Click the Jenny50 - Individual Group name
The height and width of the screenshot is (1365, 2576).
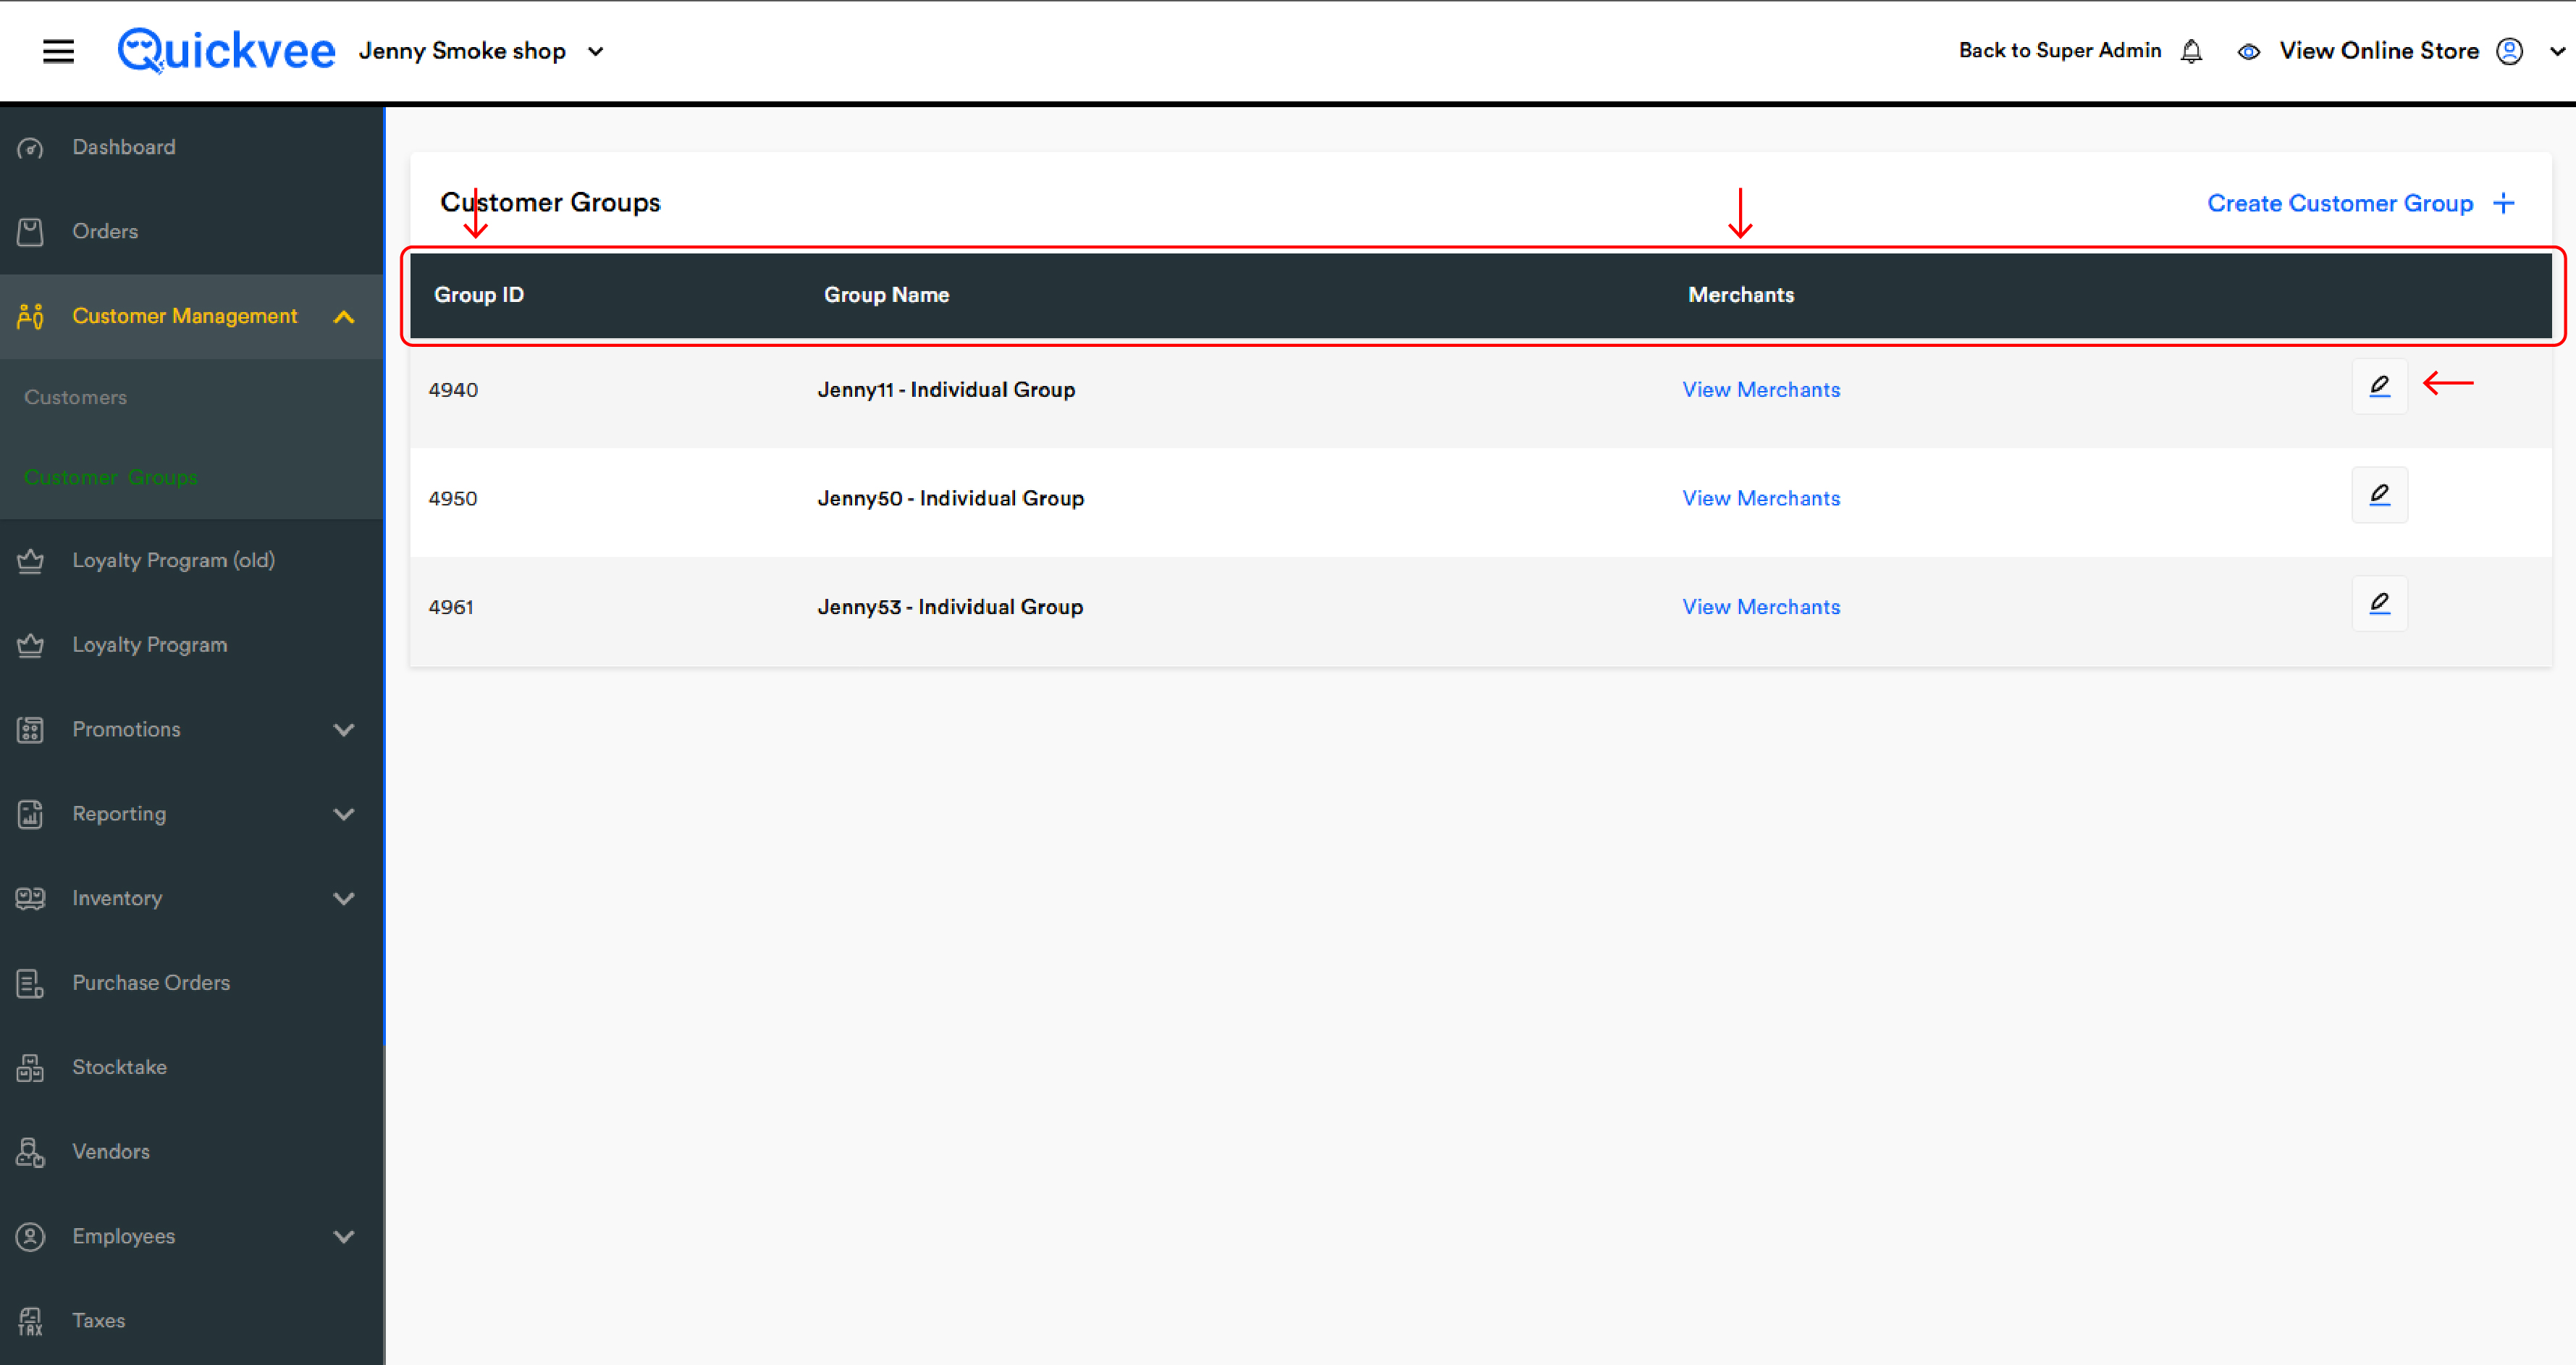tap(951, 498)
